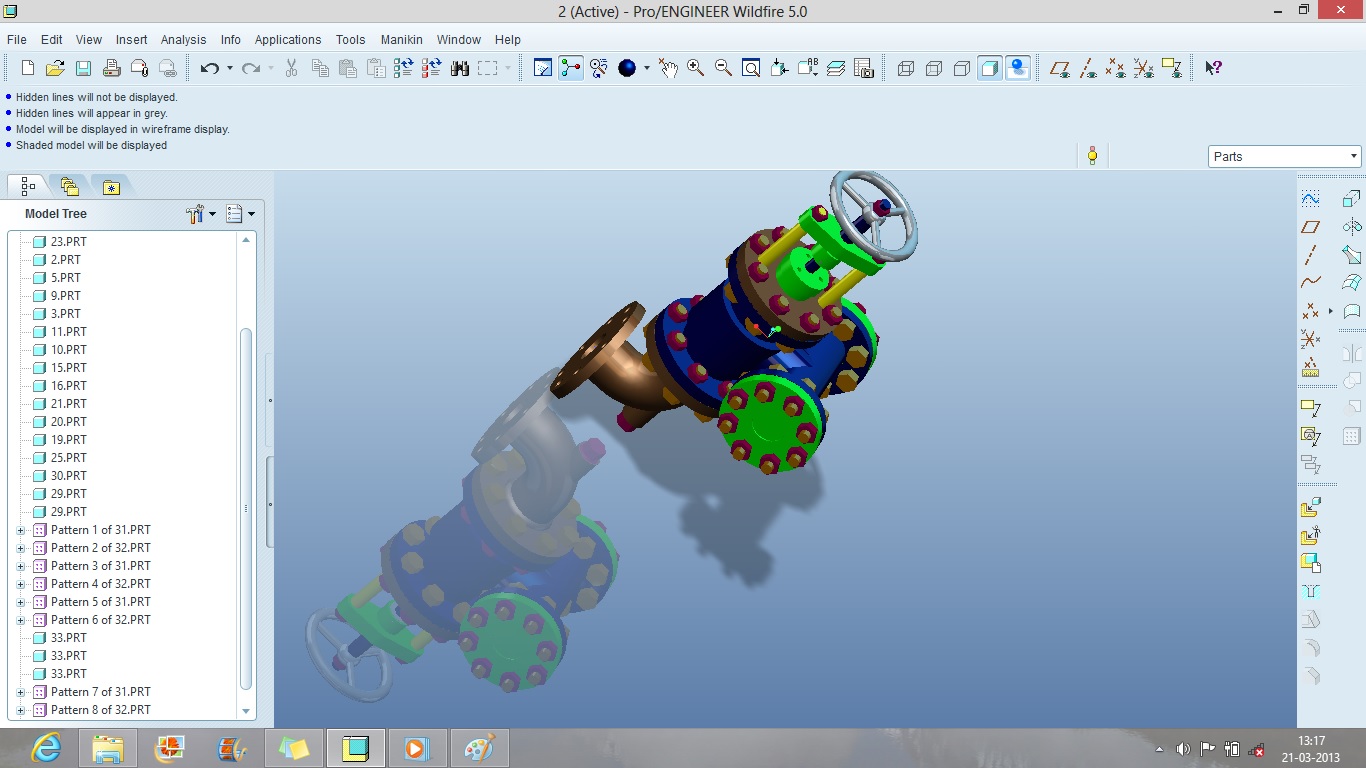Open Internet Explorer from taskbar
The height and width of the screenshot is (768, 1366).
click(x=46, y=748)
